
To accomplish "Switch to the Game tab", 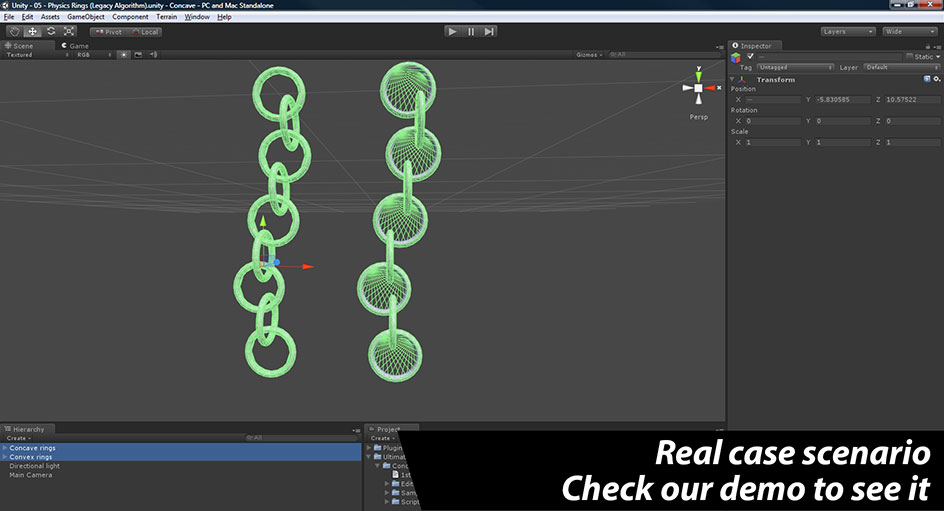I will tap(75, 46).
